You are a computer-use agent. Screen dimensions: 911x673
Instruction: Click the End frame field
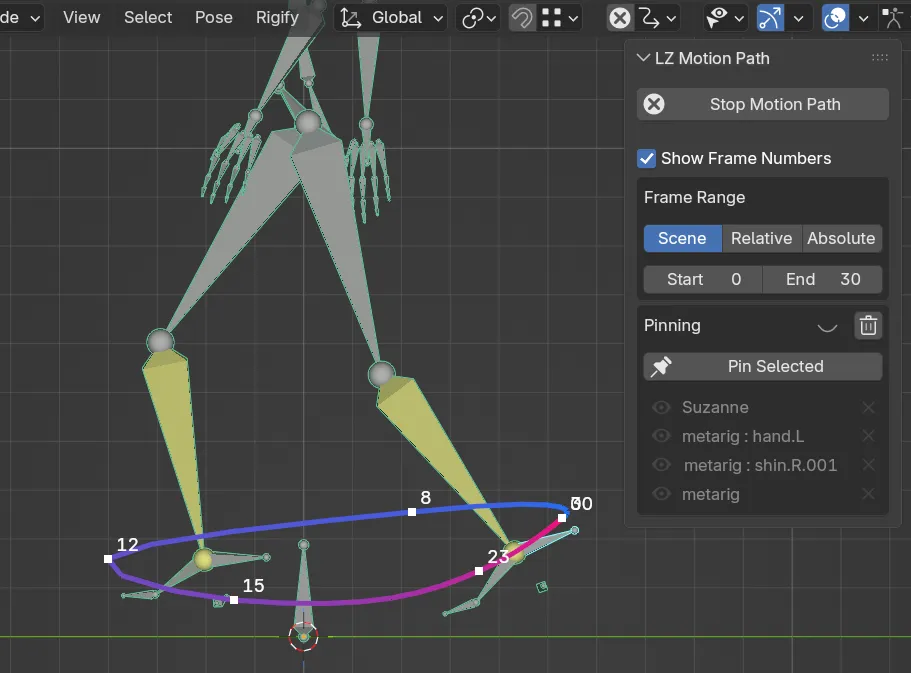[x=823, y=280]
